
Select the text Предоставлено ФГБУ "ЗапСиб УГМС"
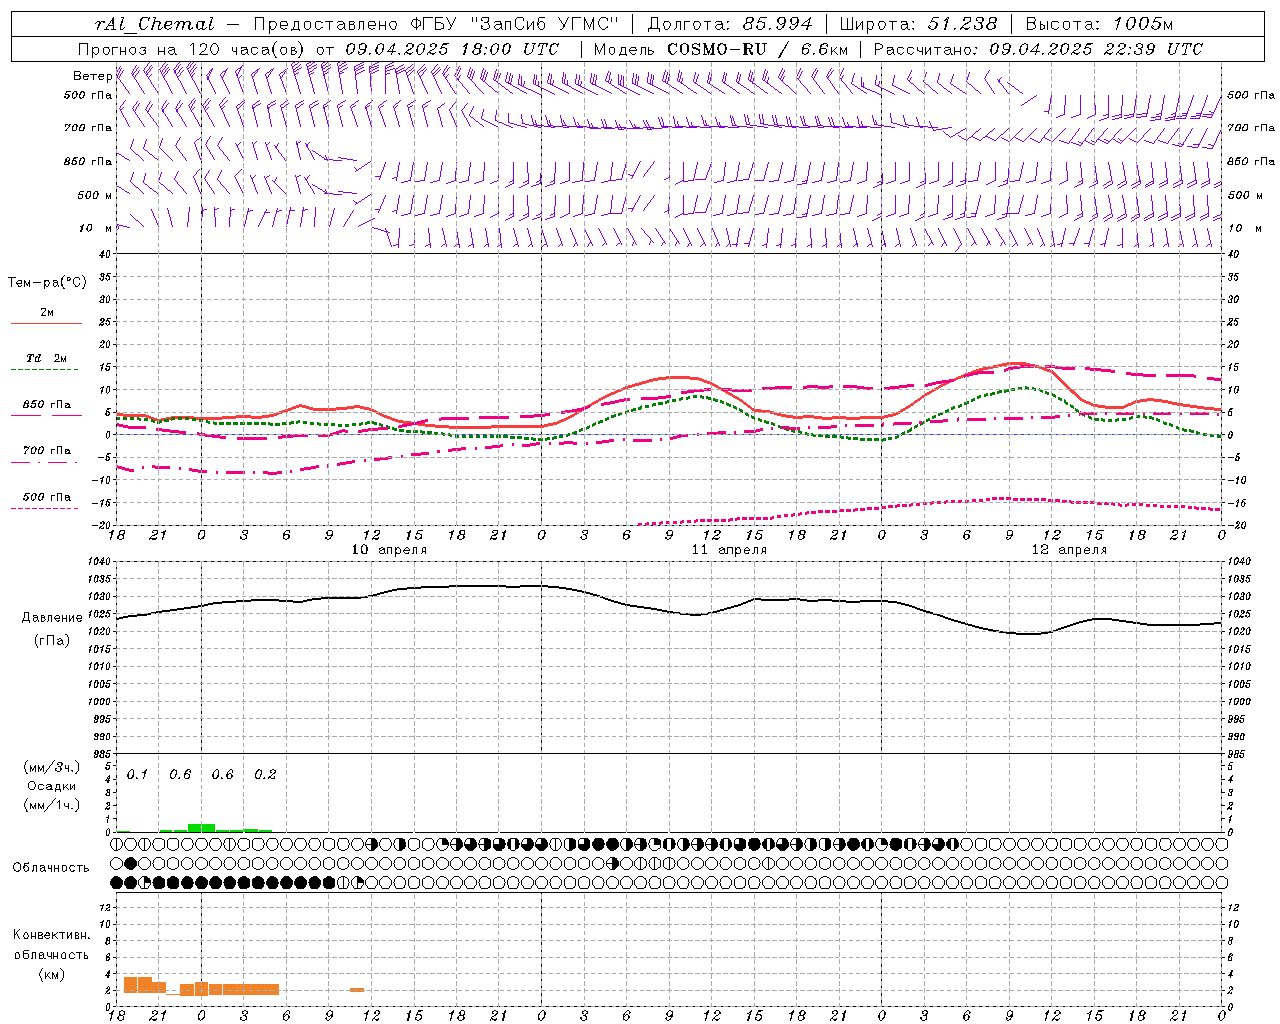click(438, 24)
